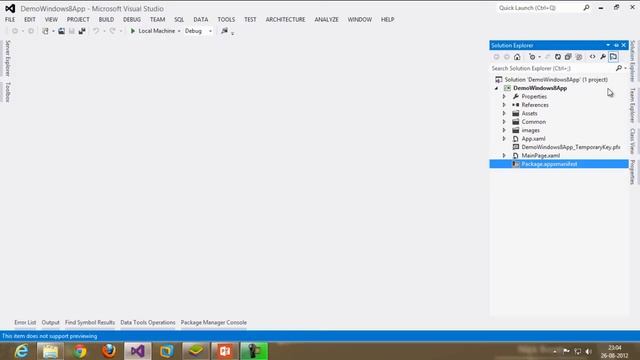Image resolution: width=640 pixels, height=360 pixels.
Task: Click the New Project toolbar icon
Action: (45, 31)
